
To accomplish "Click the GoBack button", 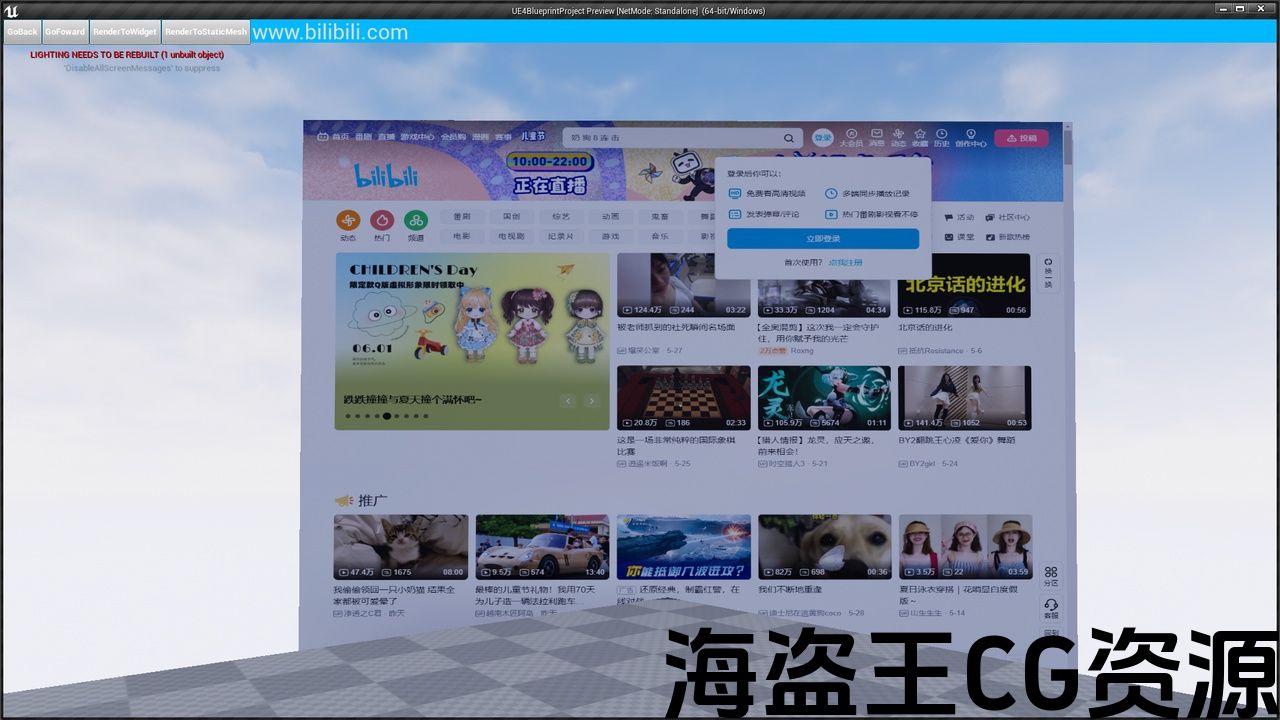I will tap(22, 32).
